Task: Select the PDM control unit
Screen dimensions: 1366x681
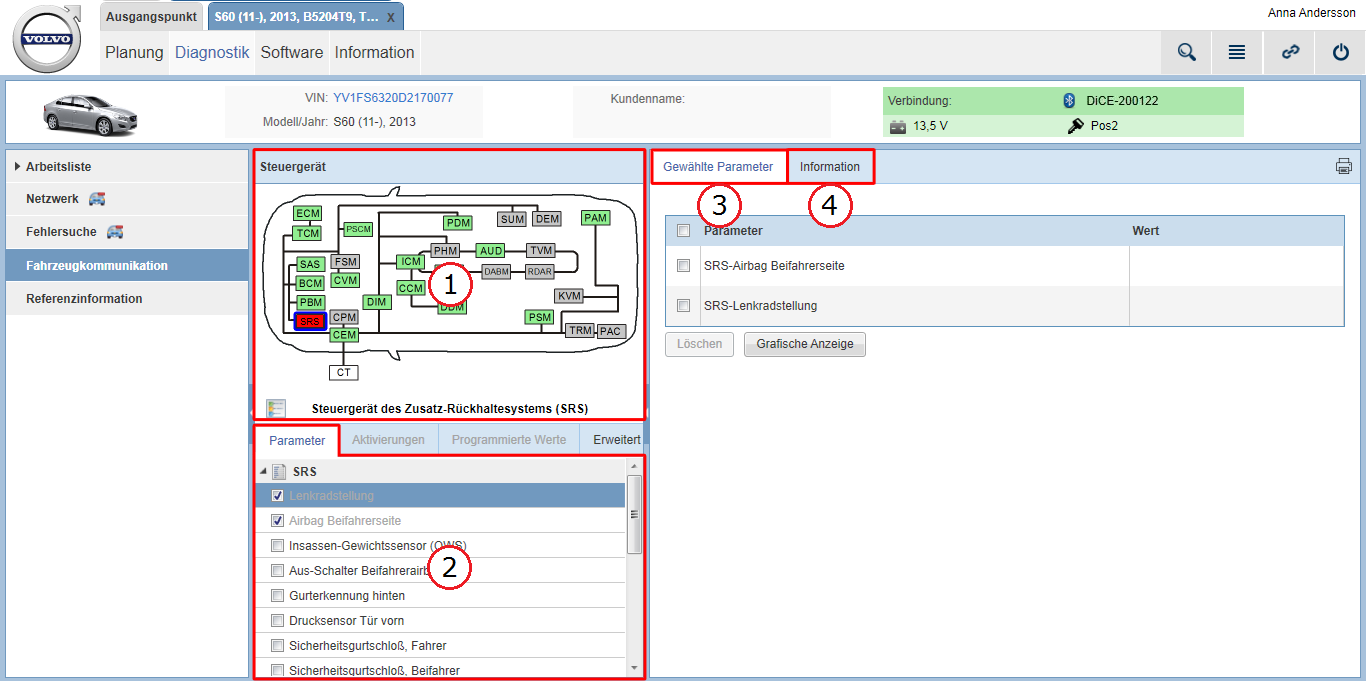Action: pos(458,222)
